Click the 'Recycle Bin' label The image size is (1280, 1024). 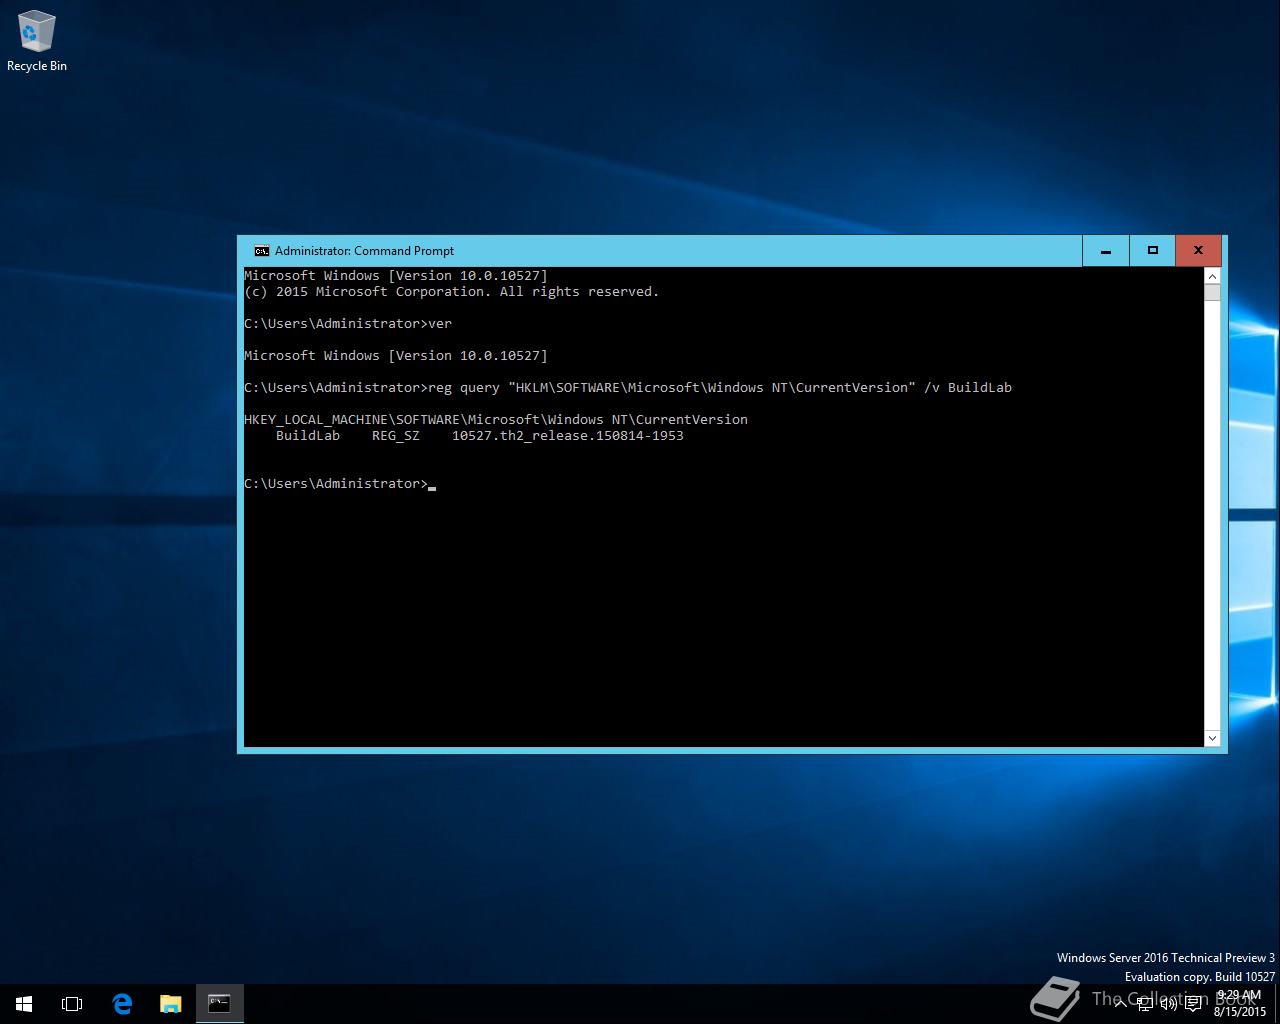point(37,66)
